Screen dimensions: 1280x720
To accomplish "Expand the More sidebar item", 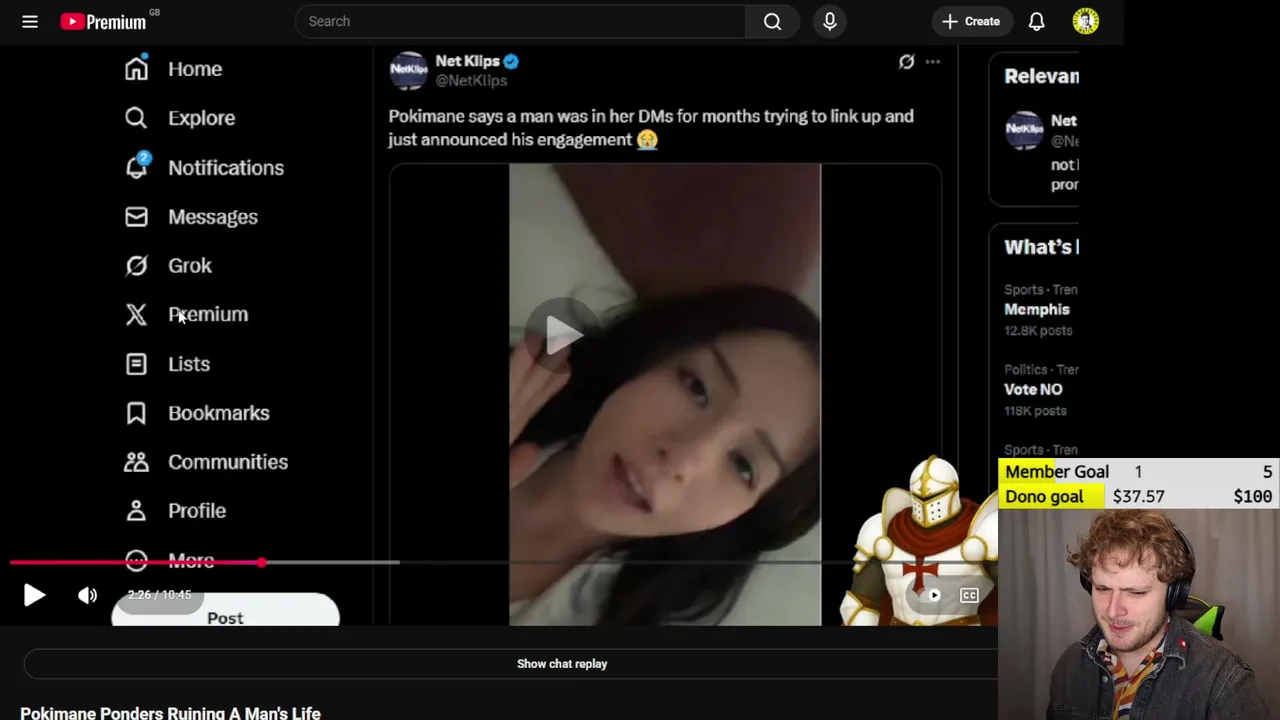I will [170, 560].
